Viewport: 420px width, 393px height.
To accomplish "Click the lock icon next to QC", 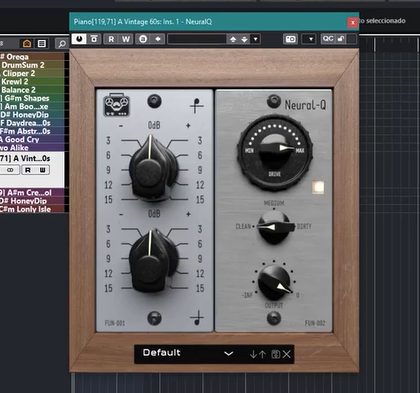I will pyautogui.click(x=341, y=39).
